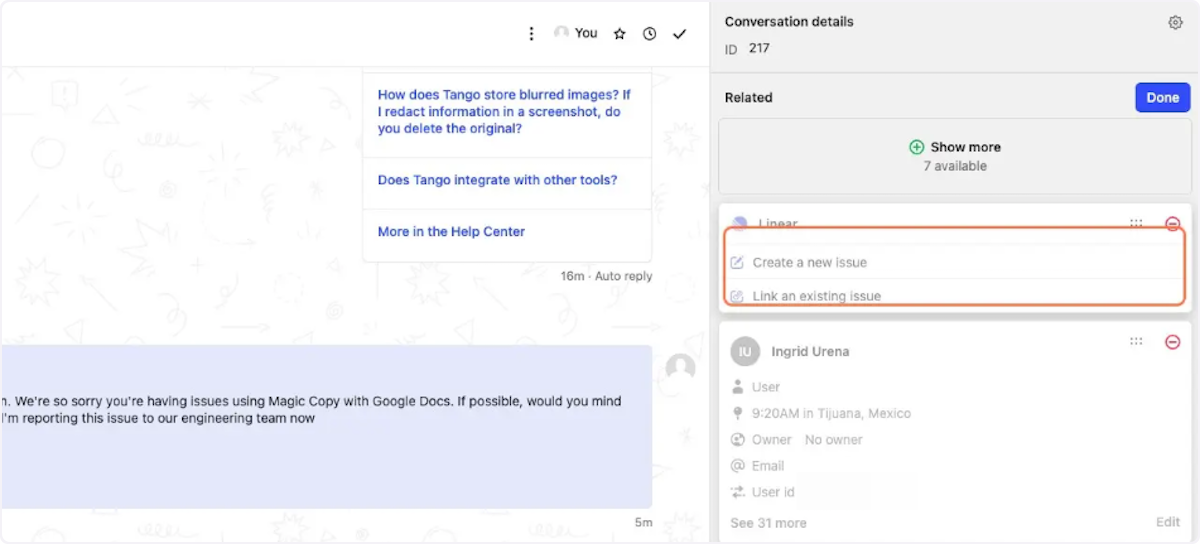Click the sender avatar beside the message
The width and height of the screenshot is (1200, 544).
[x=681, y=368]
